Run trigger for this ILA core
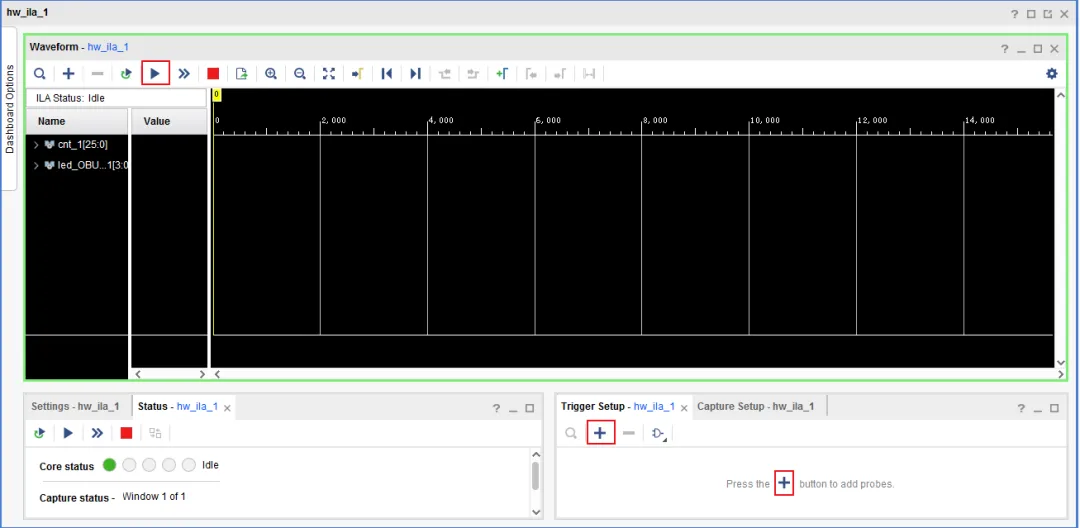 pyautogui.click(x=155, y=74)
